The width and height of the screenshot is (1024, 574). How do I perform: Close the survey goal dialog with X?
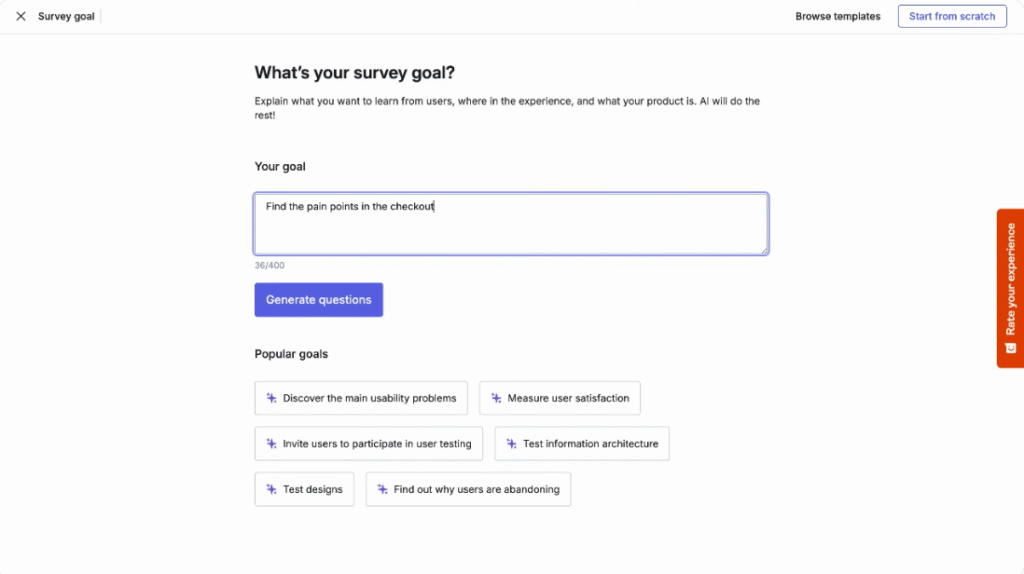[x=21, y=16]
